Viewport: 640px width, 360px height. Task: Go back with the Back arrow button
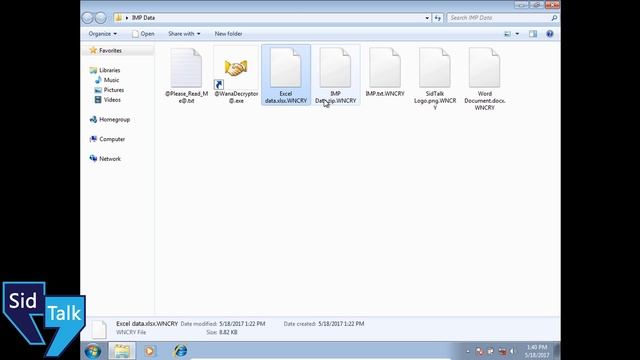click(x=87, y=18)
